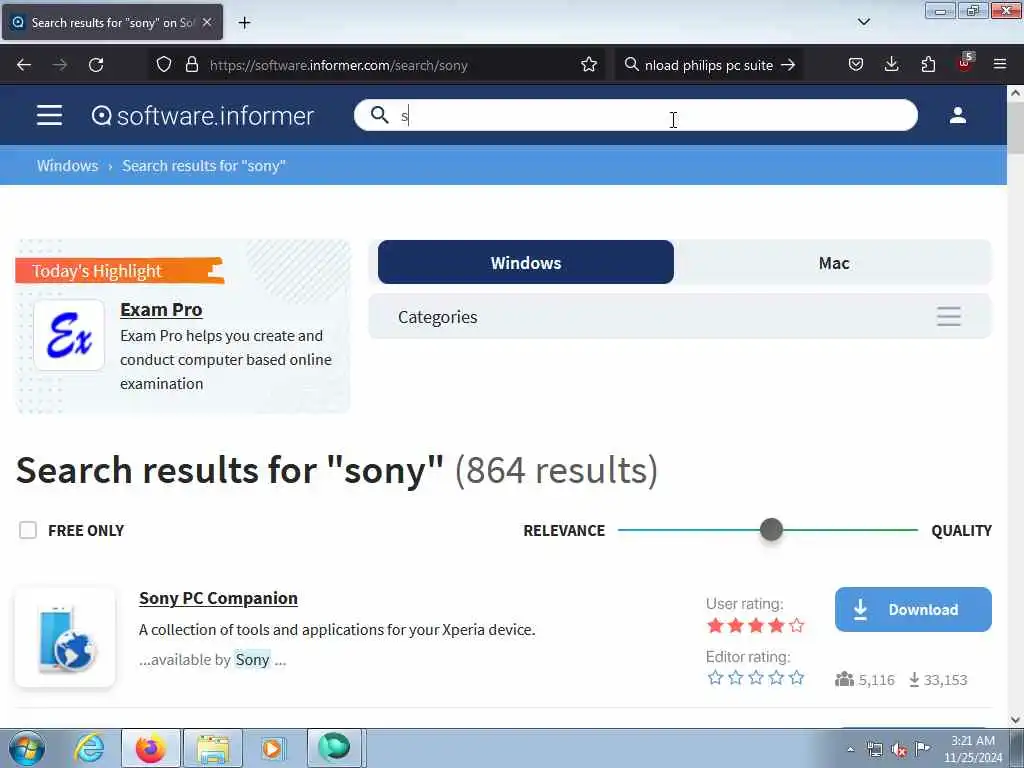1024x768 pixels.
Task: Go back with browser back arrow
Action: point(24,65)
